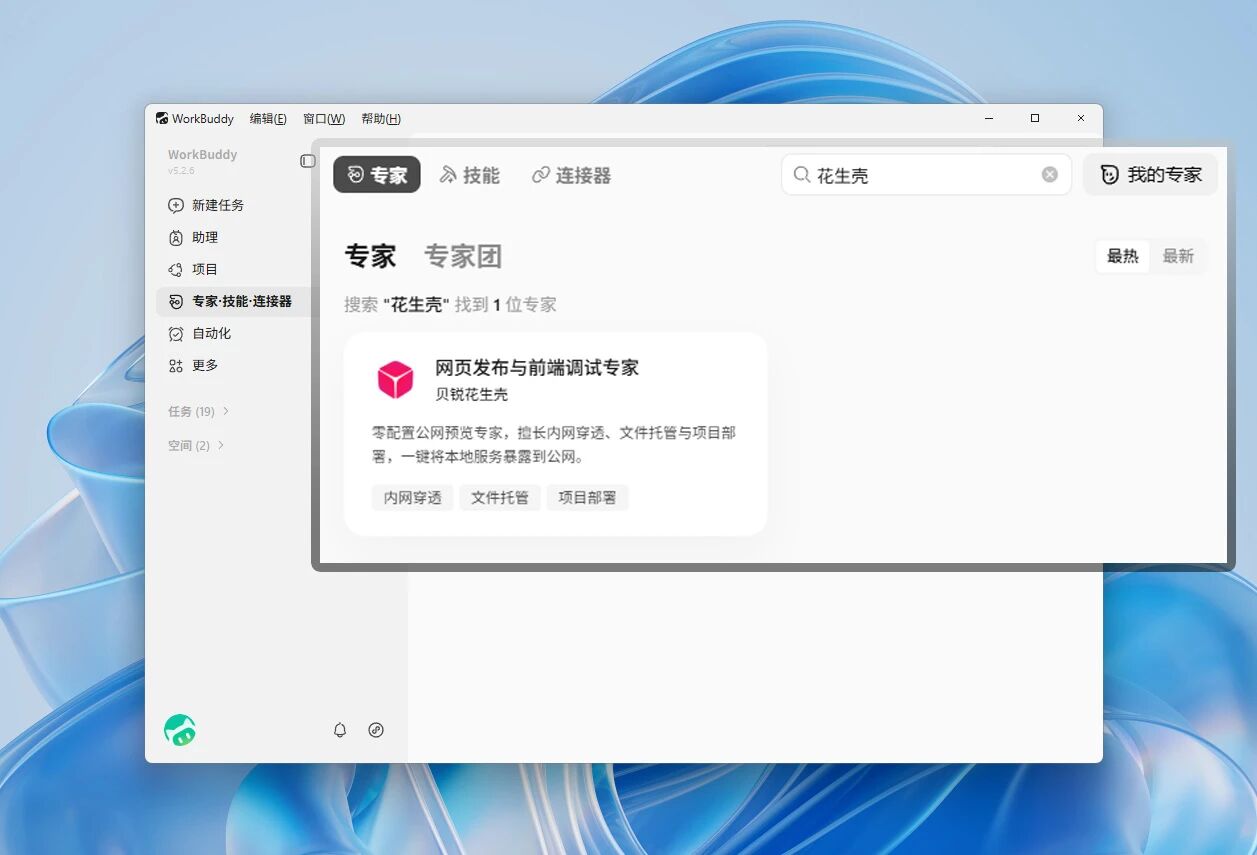Screen dimensions: 1257x855
Task: Click the search magnifier icon
Action: [802, 174]
